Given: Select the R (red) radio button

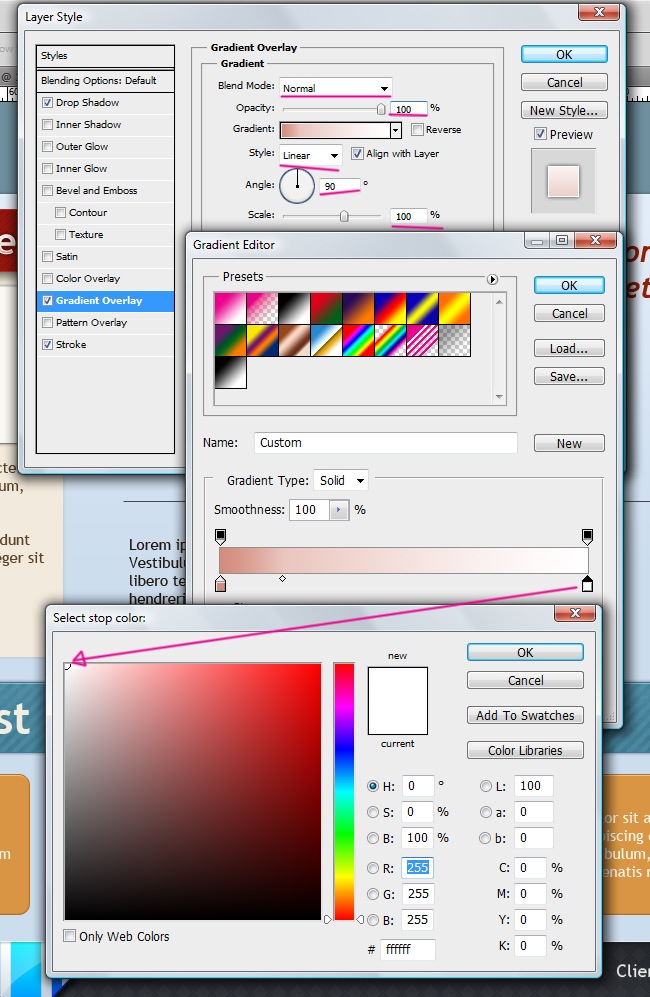Looking at the screenshot, I should pyautogui.click(x=374, y=868).
